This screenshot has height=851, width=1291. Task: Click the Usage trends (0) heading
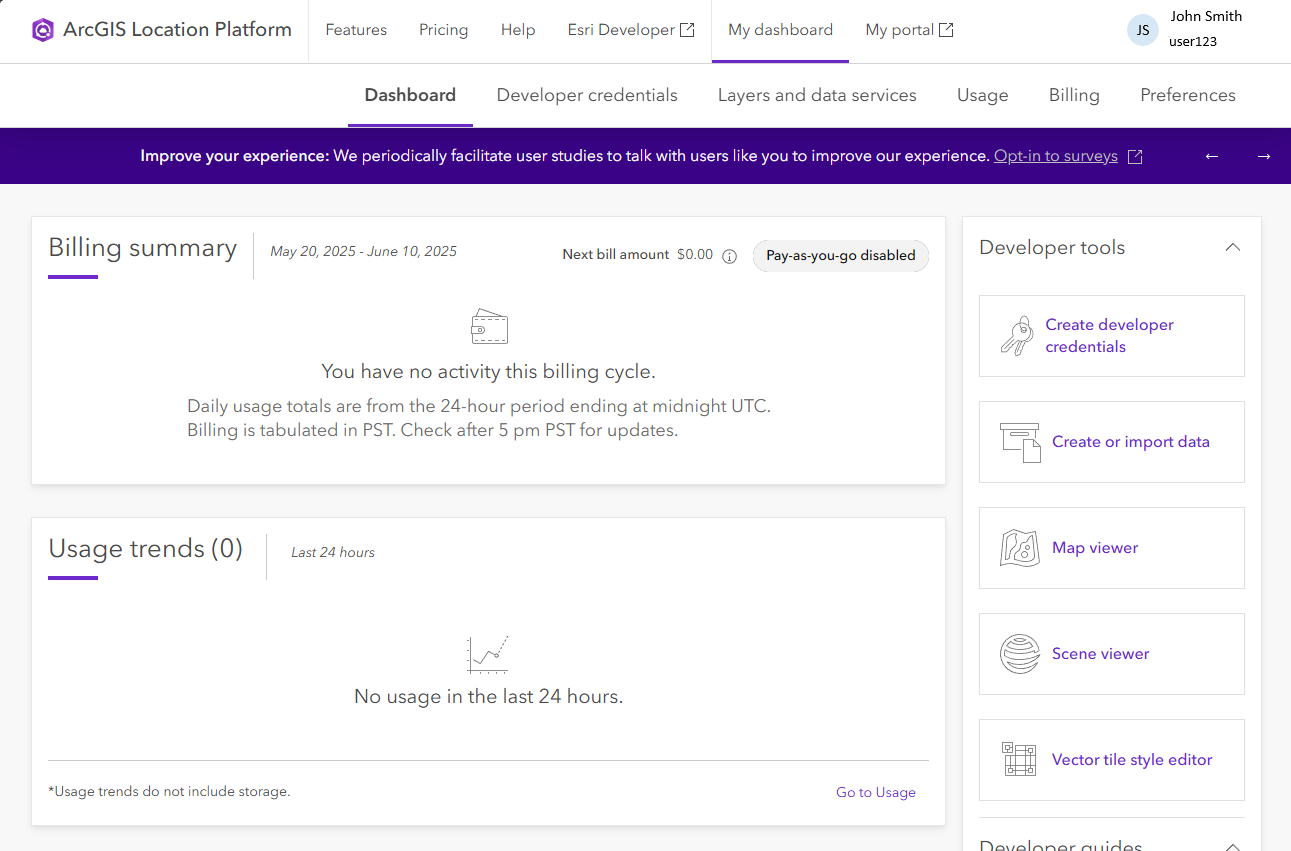click(146, 549)
